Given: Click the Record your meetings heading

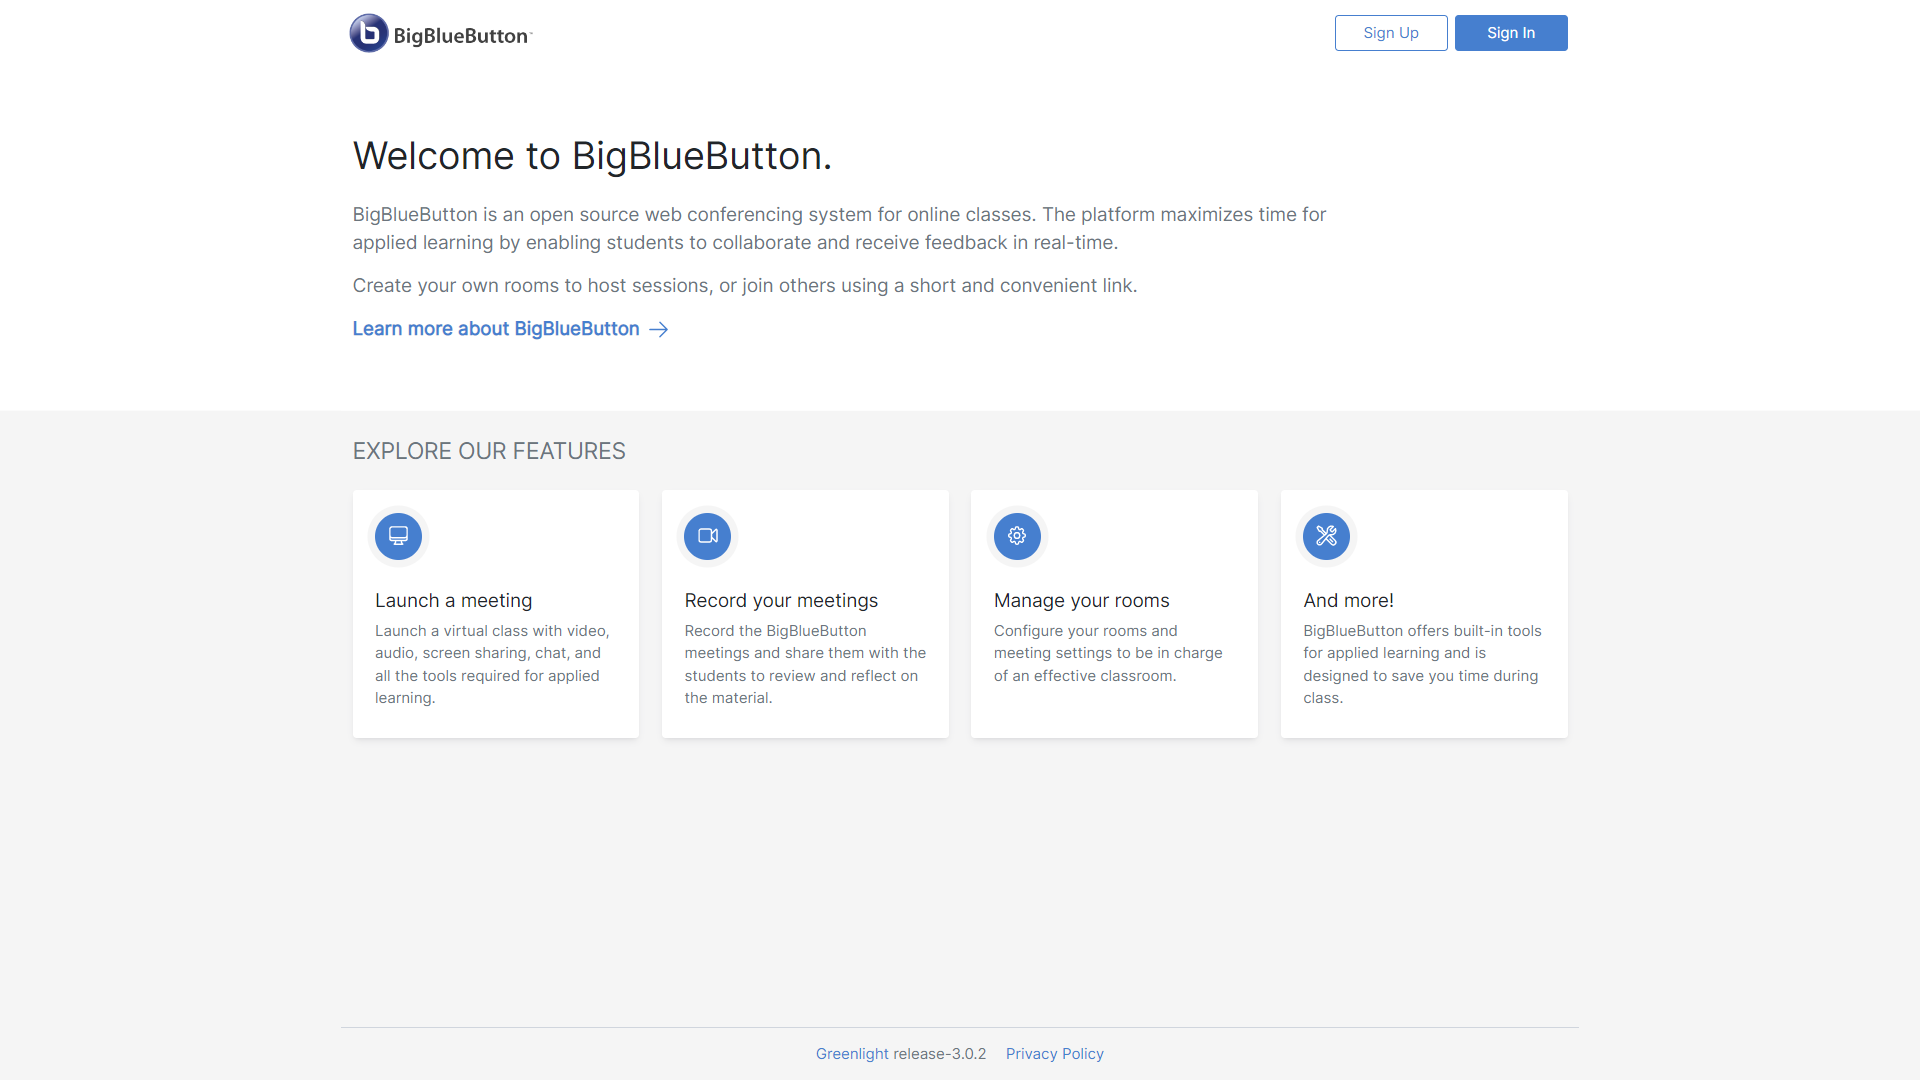Looking at the screenshot, I should pos(781,600).
